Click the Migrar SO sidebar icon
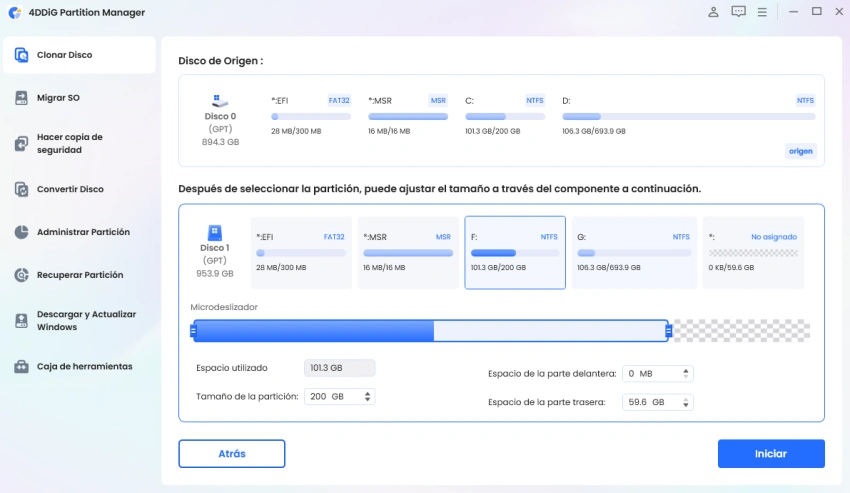850x493 pixels. click(x=21, y=98)
